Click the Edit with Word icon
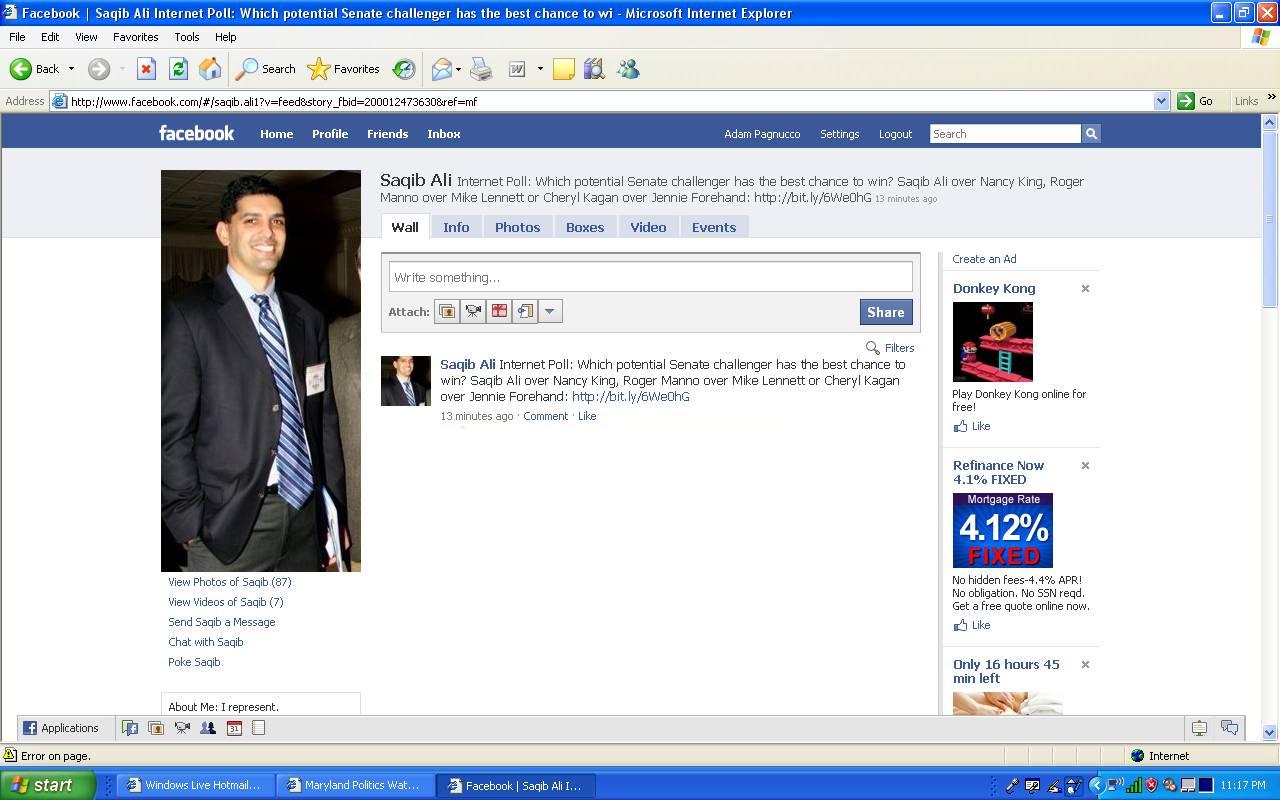1280x800 pixels. (x=517, y=69)
